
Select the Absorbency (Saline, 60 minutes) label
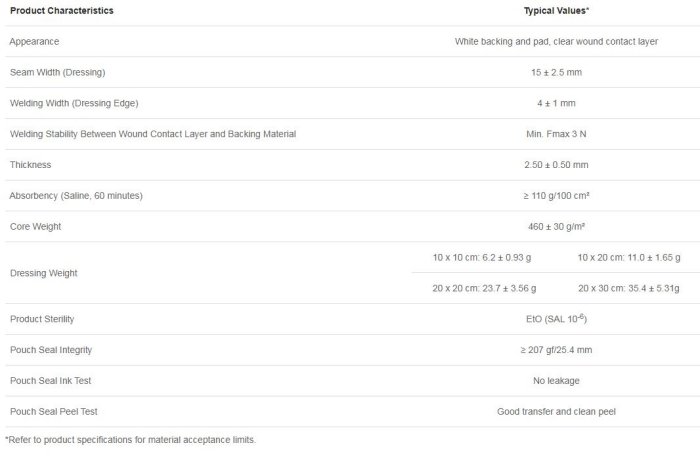(76, 196)
